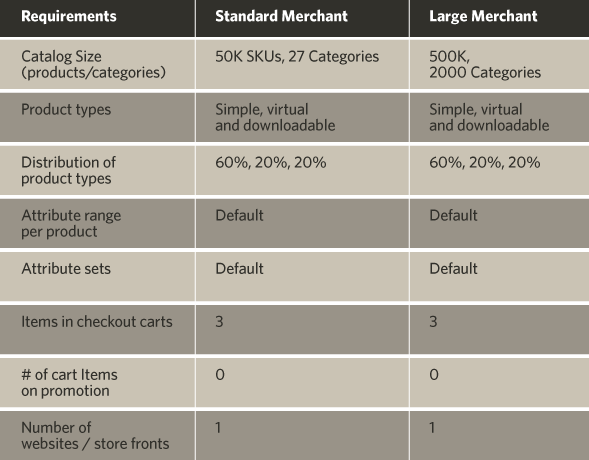Click Standard Merchant's Simple, virtual and downloadable cell
589x460 pixels.
275,117
